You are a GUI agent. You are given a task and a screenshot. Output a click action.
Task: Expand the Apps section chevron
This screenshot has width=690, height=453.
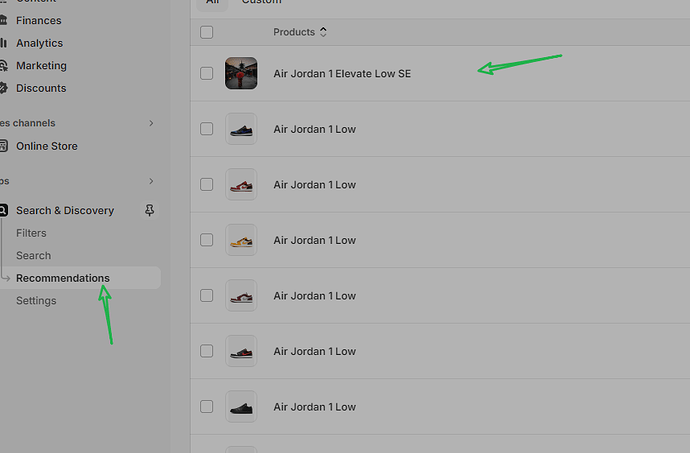[x=151, y=181]
